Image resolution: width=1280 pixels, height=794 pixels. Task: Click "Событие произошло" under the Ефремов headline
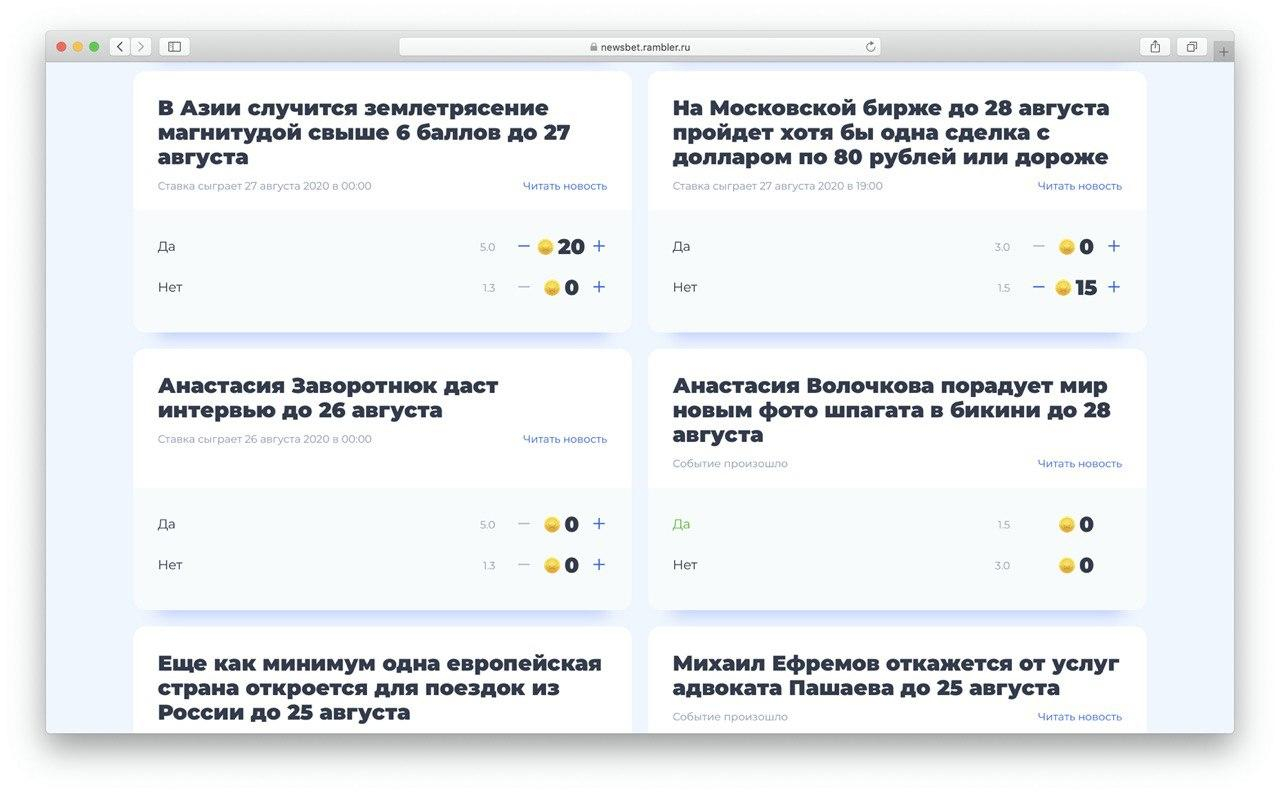tap(730, 717)
